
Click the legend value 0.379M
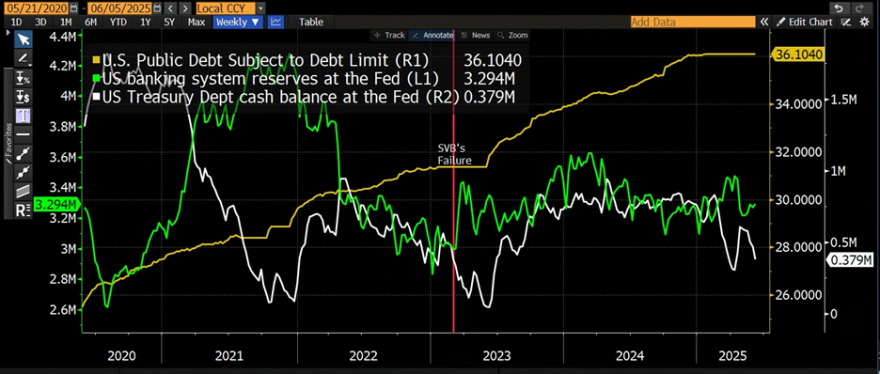click(489, 97)
